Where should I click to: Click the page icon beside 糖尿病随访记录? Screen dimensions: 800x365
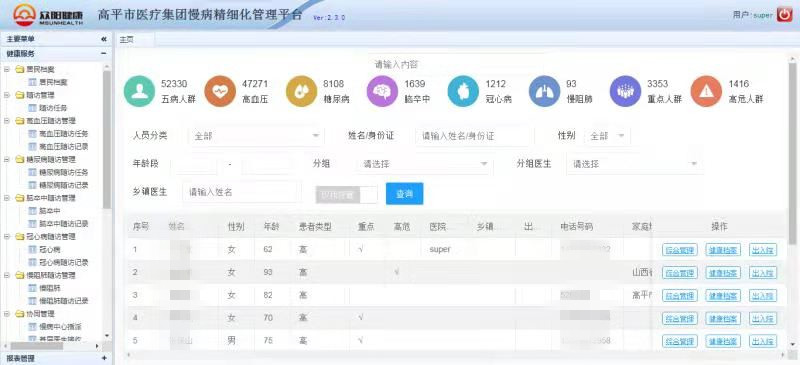[33, 185]
